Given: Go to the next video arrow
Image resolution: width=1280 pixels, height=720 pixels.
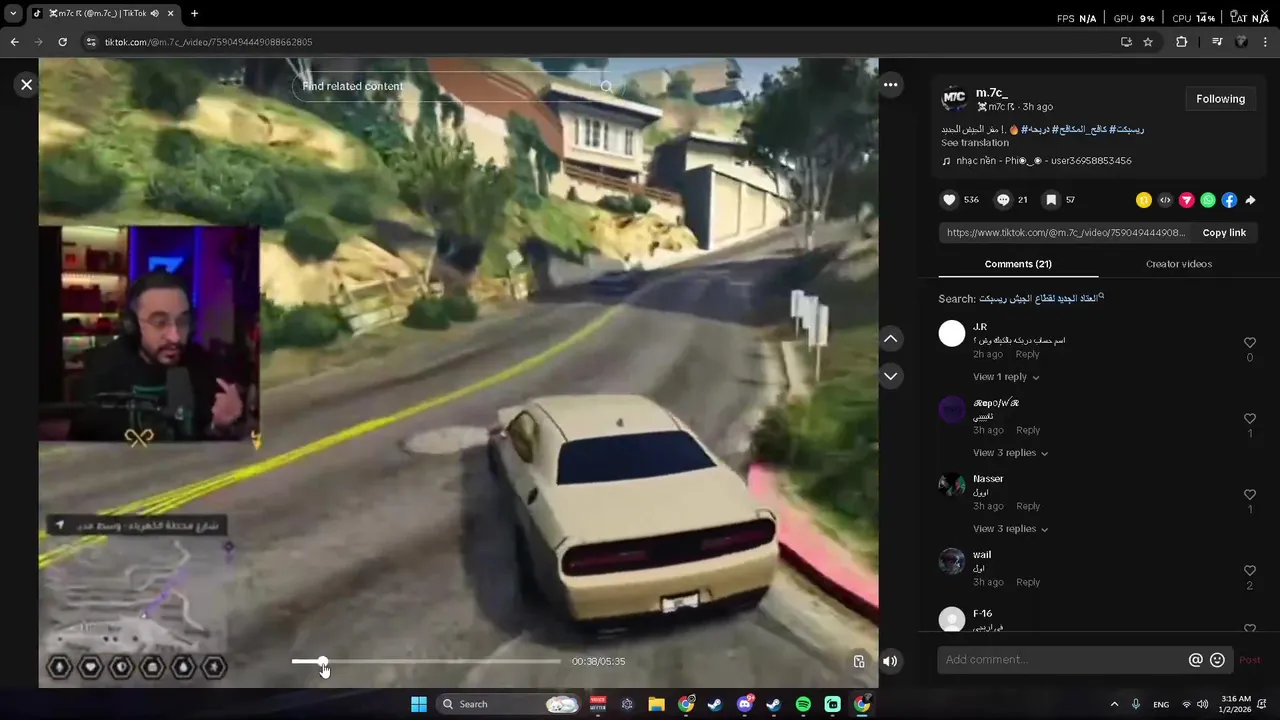Looking at the screenshot, I should [890, 376].
